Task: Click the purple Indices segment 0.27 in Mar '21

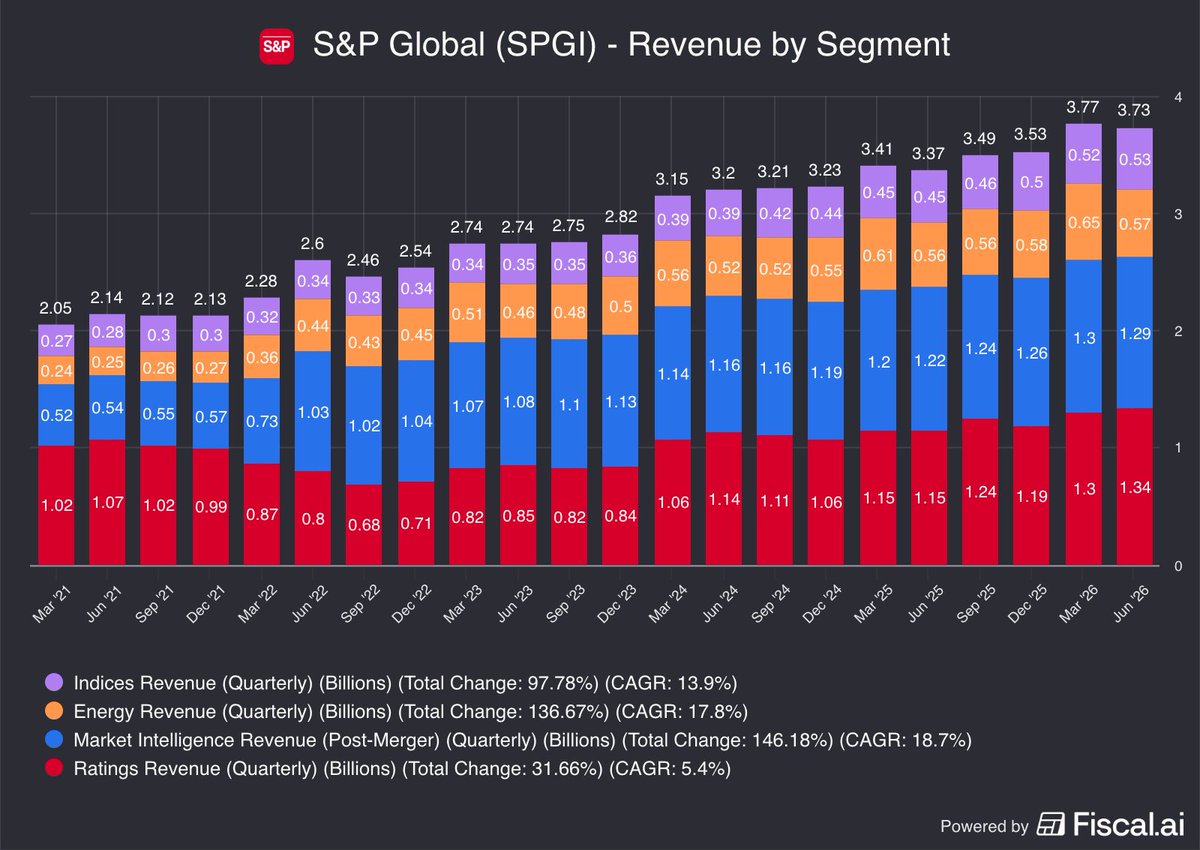Action: (x=56, y=340)
